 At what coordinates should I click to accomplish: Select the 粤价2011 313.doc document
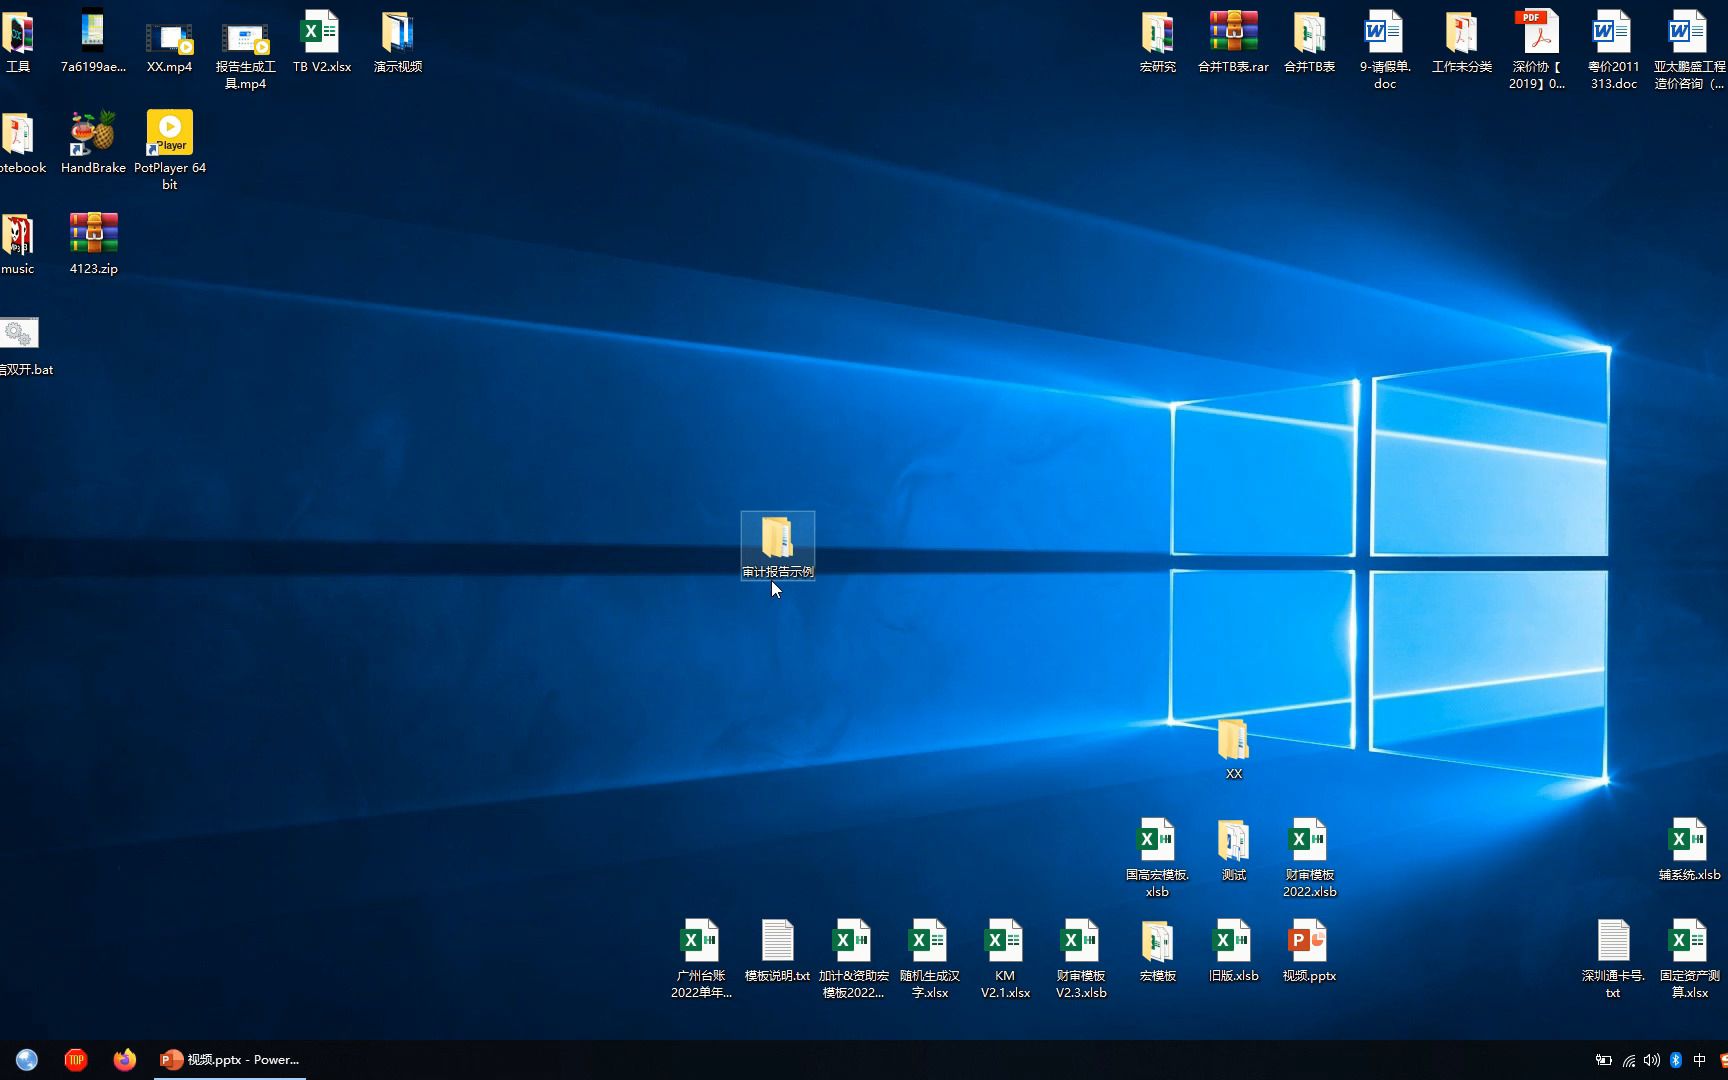[1613, 50]
